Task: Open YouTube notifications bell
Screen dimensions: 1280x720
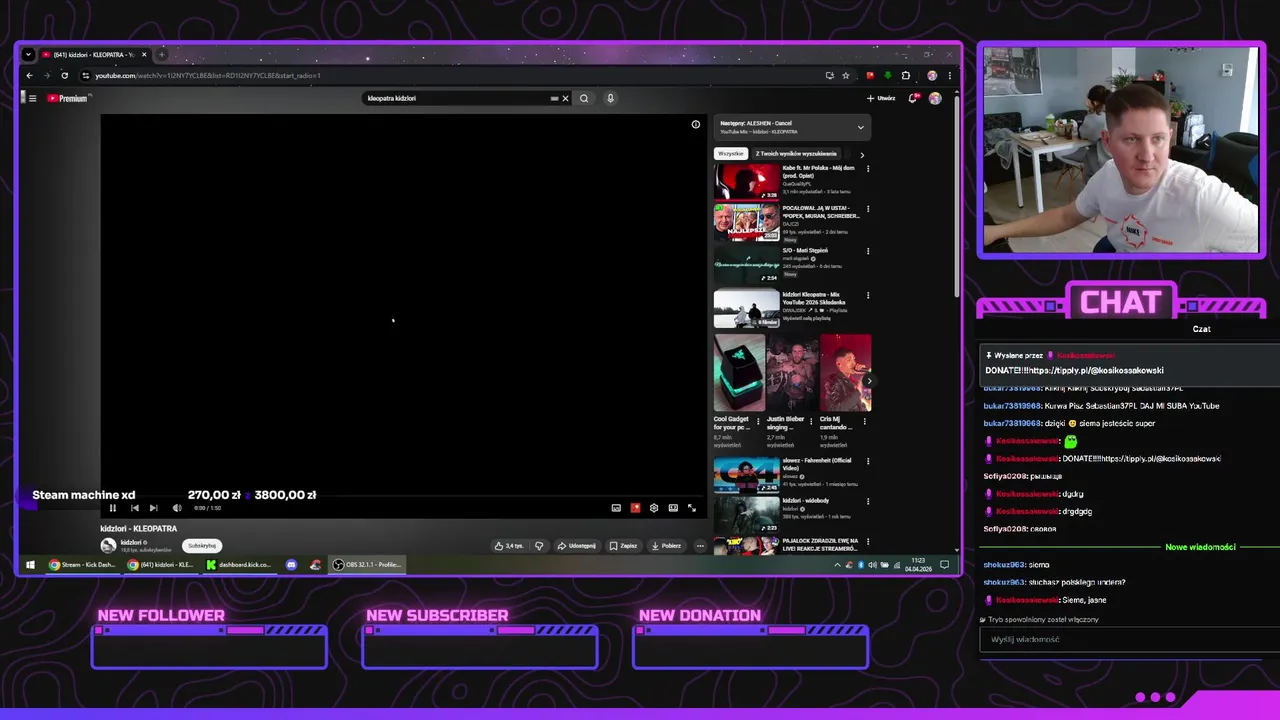Action: [913, 98]
